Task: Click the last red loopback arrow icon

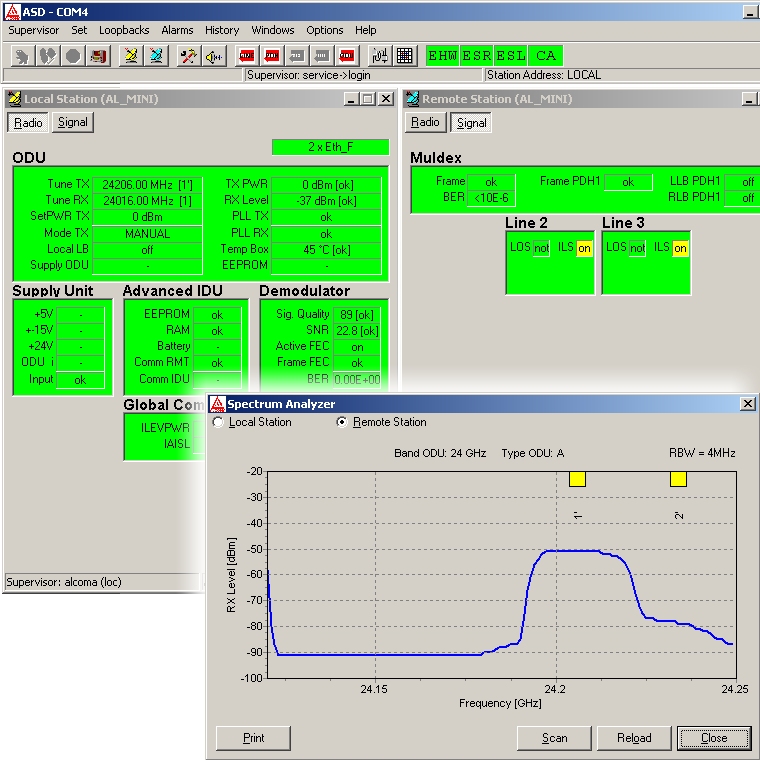Action: click(347, 56)
